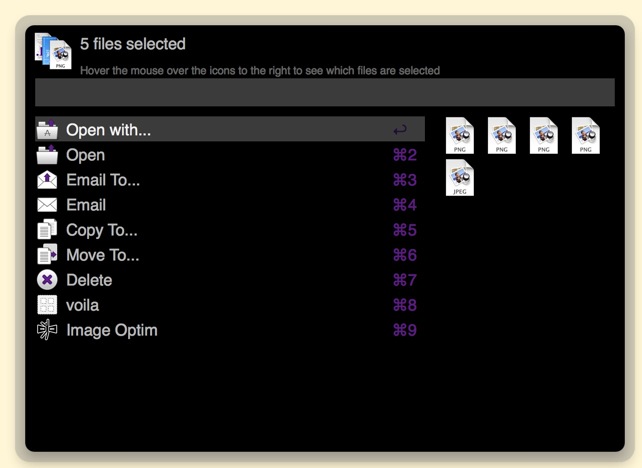Choose the Open action

tap(230, 155)
